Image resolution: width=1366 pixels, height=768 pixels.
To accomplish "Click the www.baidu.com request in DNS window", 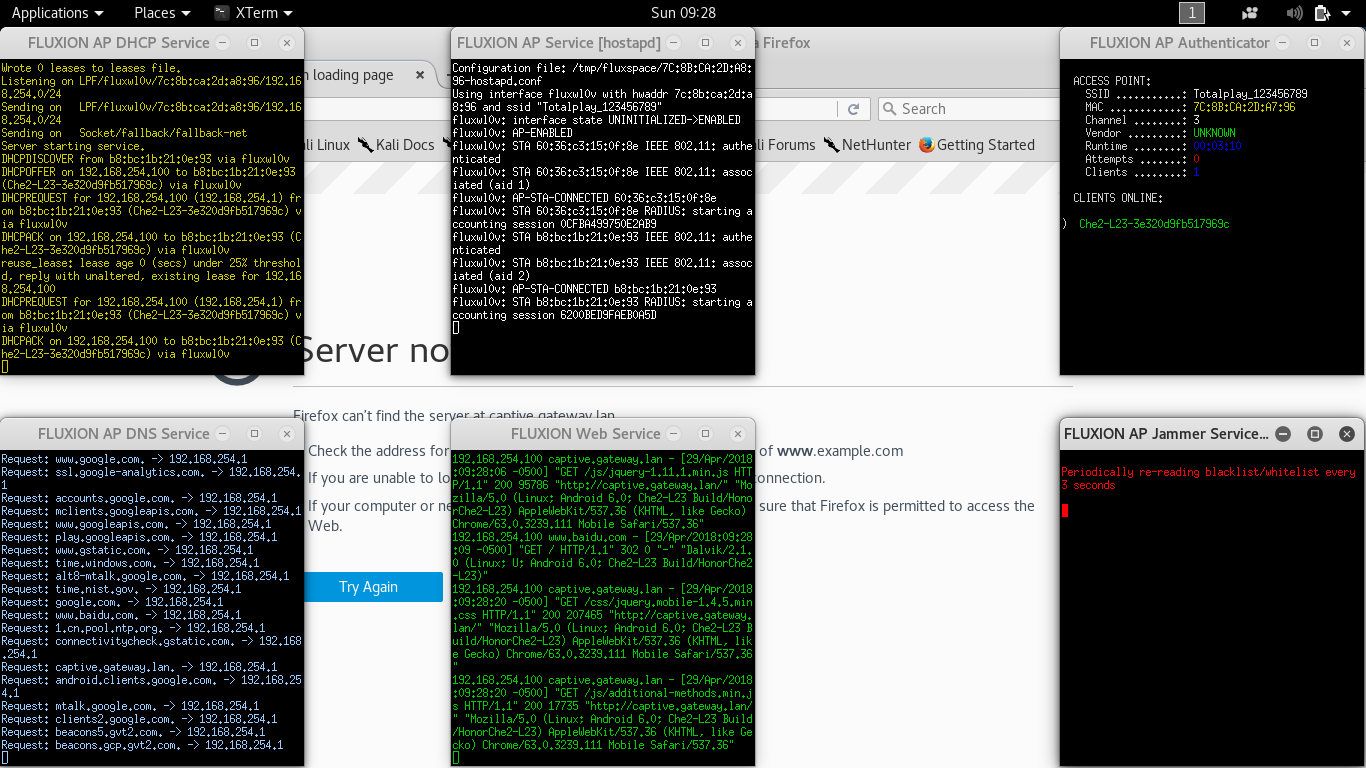I will tap(126, 615).
